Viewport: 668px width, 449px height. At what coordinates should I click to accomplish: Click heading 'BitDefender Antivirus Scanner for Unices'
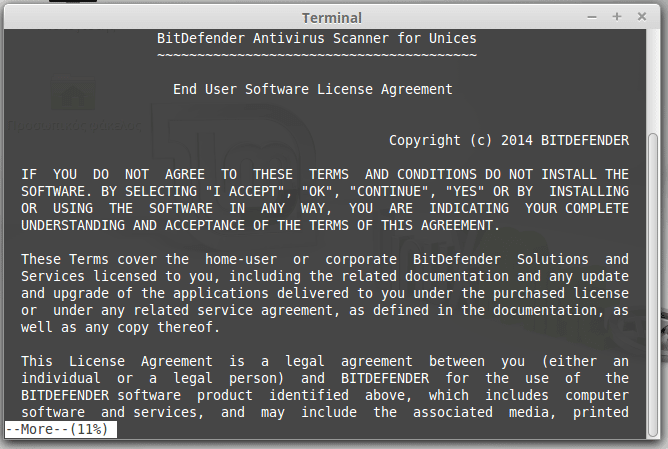point(317,38)
